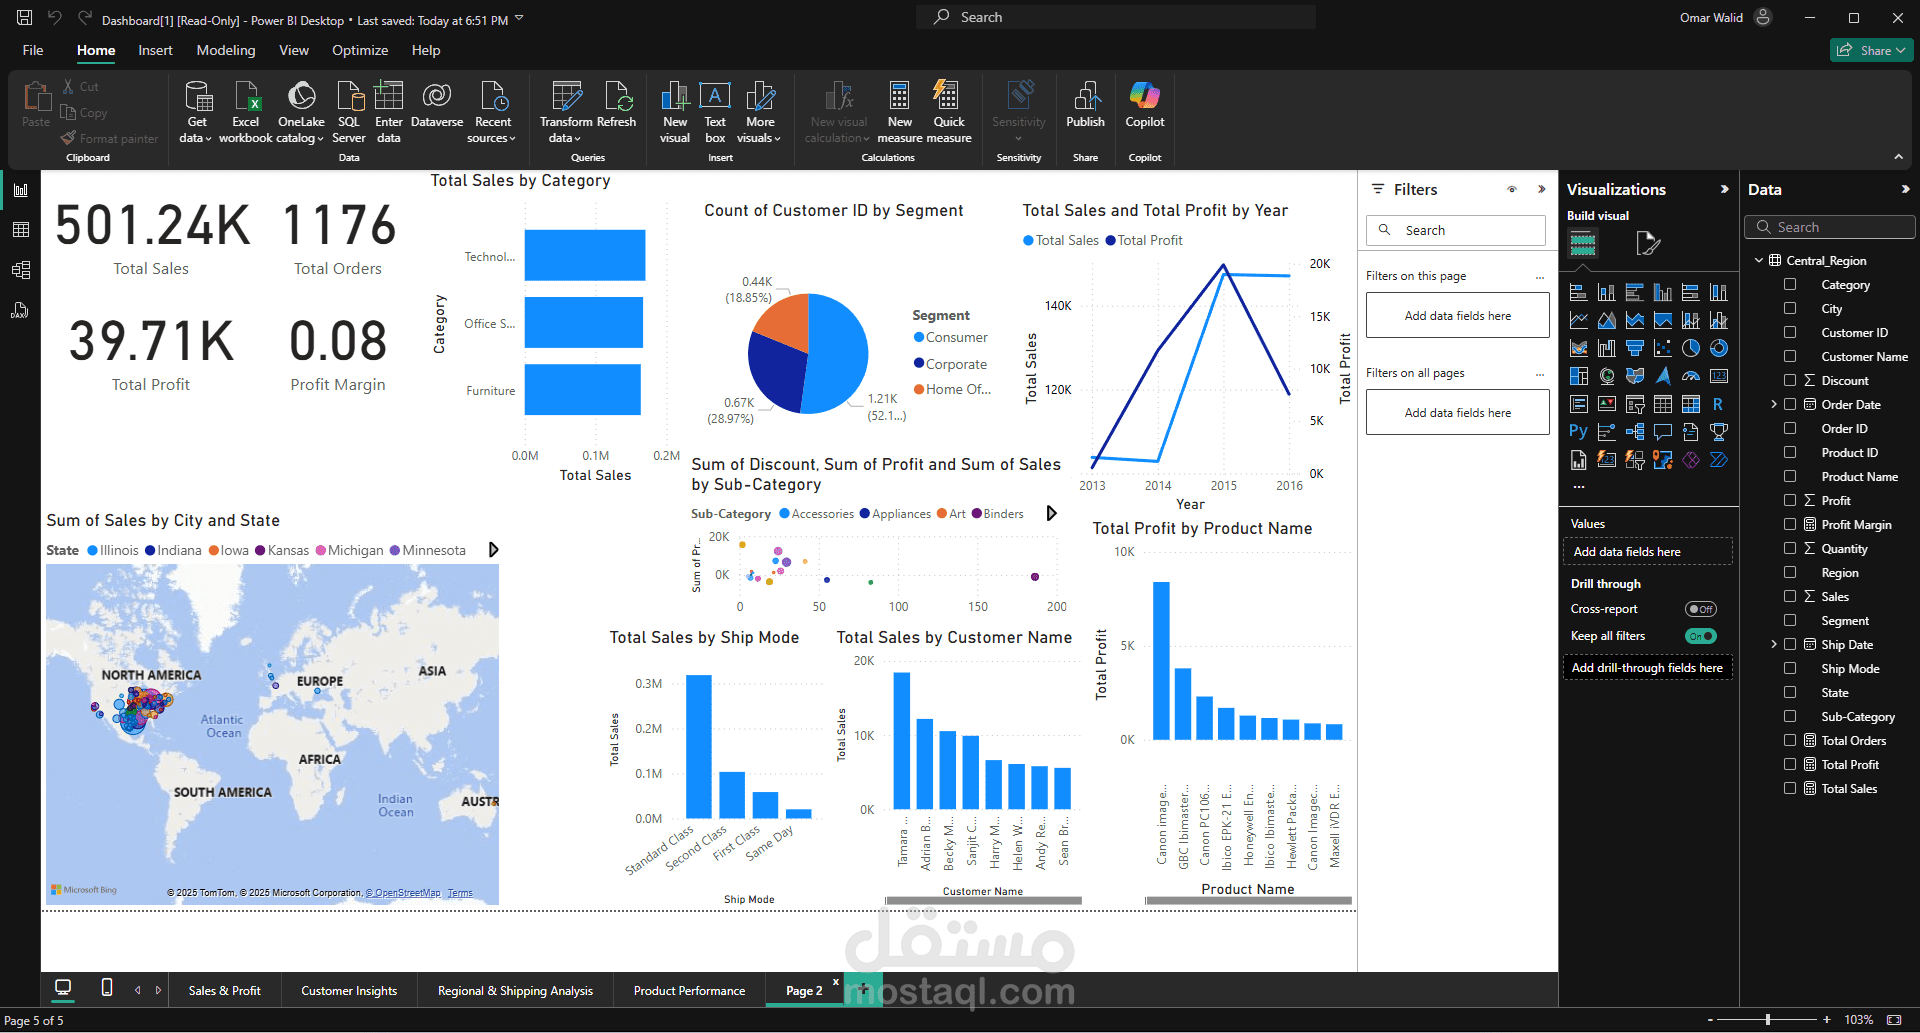Screen dimensions: 1920x1033
Task: Click the Share button
Action: tap(1870, 49)
